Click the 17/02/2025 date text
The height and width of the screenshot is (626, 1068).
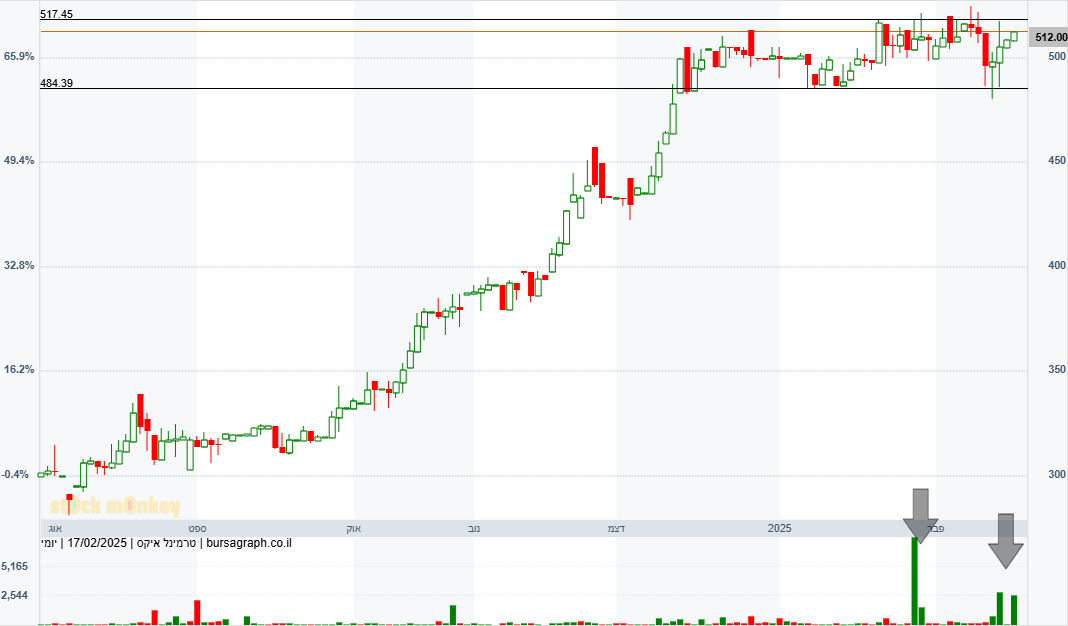(x=97, y=543)
